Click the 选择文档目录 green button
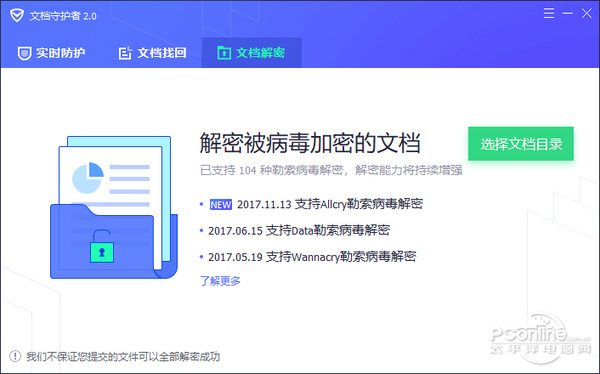The height and width of the screenshot is (374, 600). 521,144
